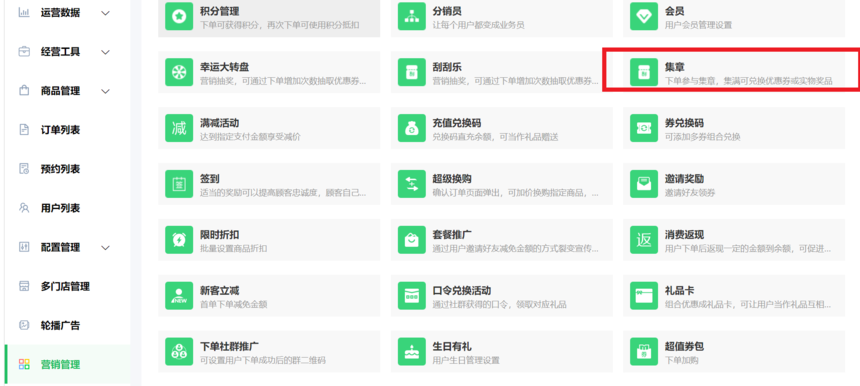Click the description '让每个用户都变成业务员'
The height and width of the screenshot is (386, 860).
(478, 25)
